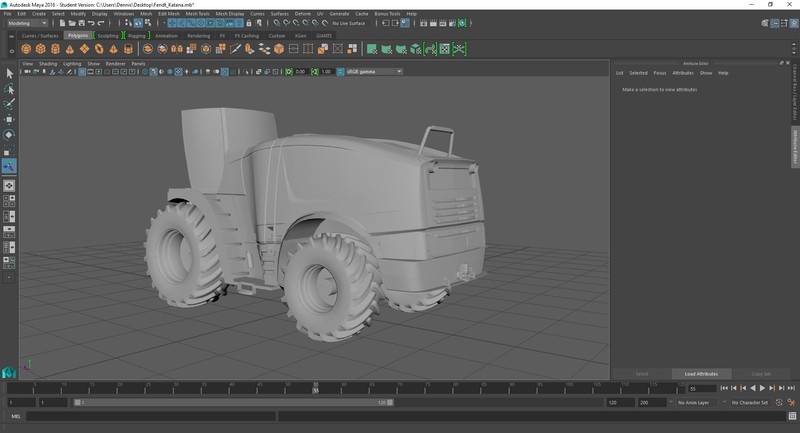Play the animation forwards
The height and width of the screenshot is (433, 800).
click(x=762, y=388)
